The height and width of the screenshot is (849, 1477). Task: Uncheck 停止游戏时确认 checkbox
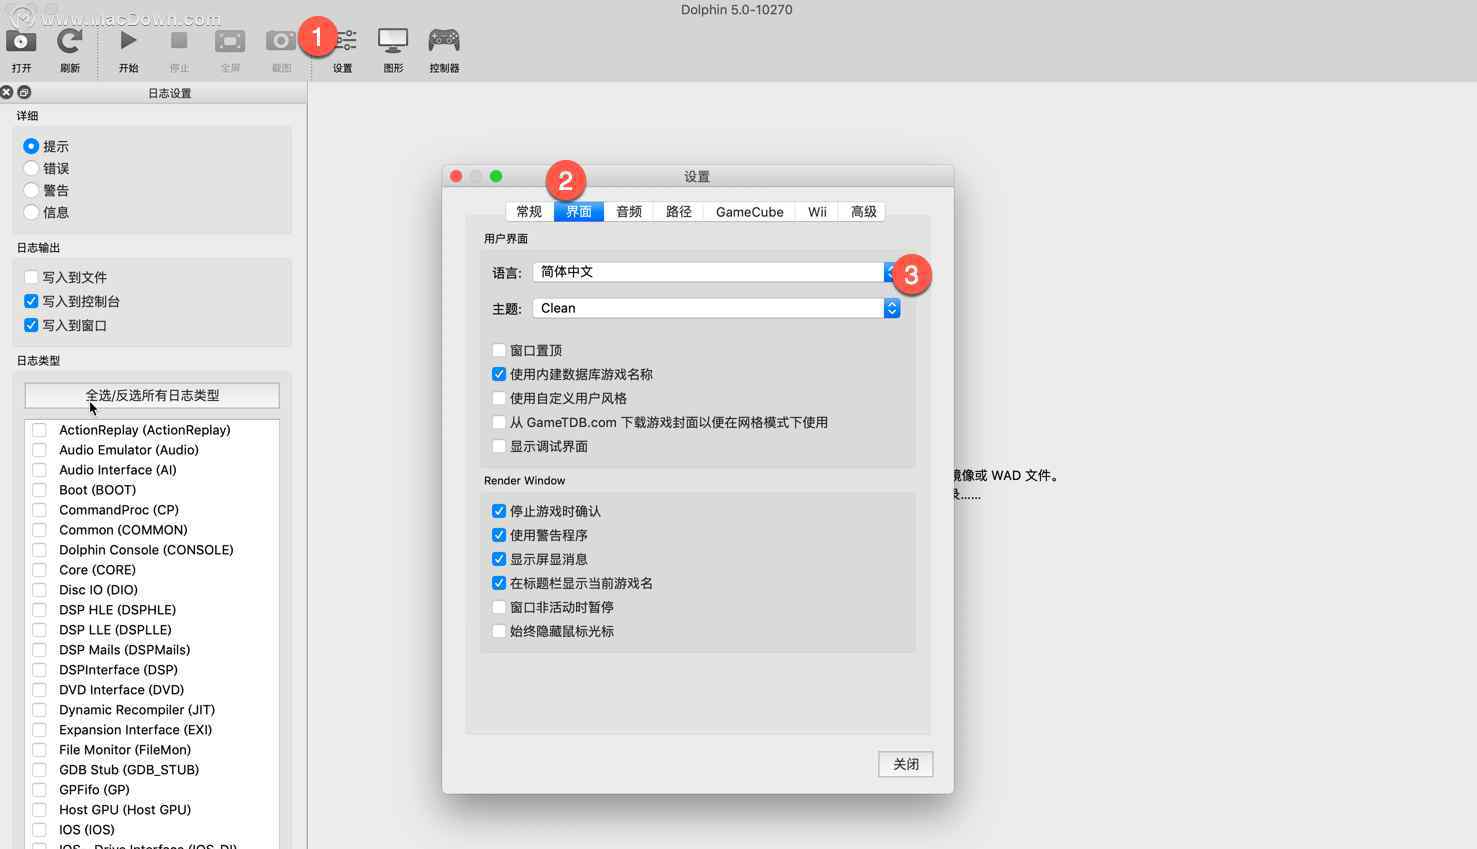(x=499, y=511)
